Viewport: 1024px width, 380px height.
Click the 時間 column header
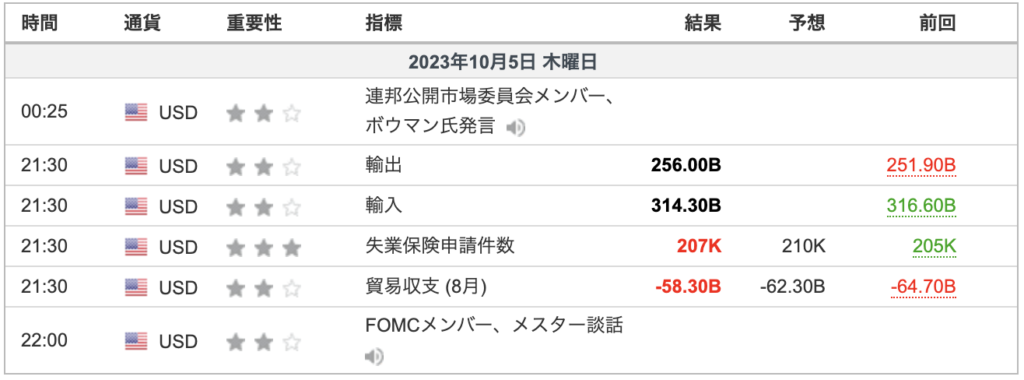40,24
